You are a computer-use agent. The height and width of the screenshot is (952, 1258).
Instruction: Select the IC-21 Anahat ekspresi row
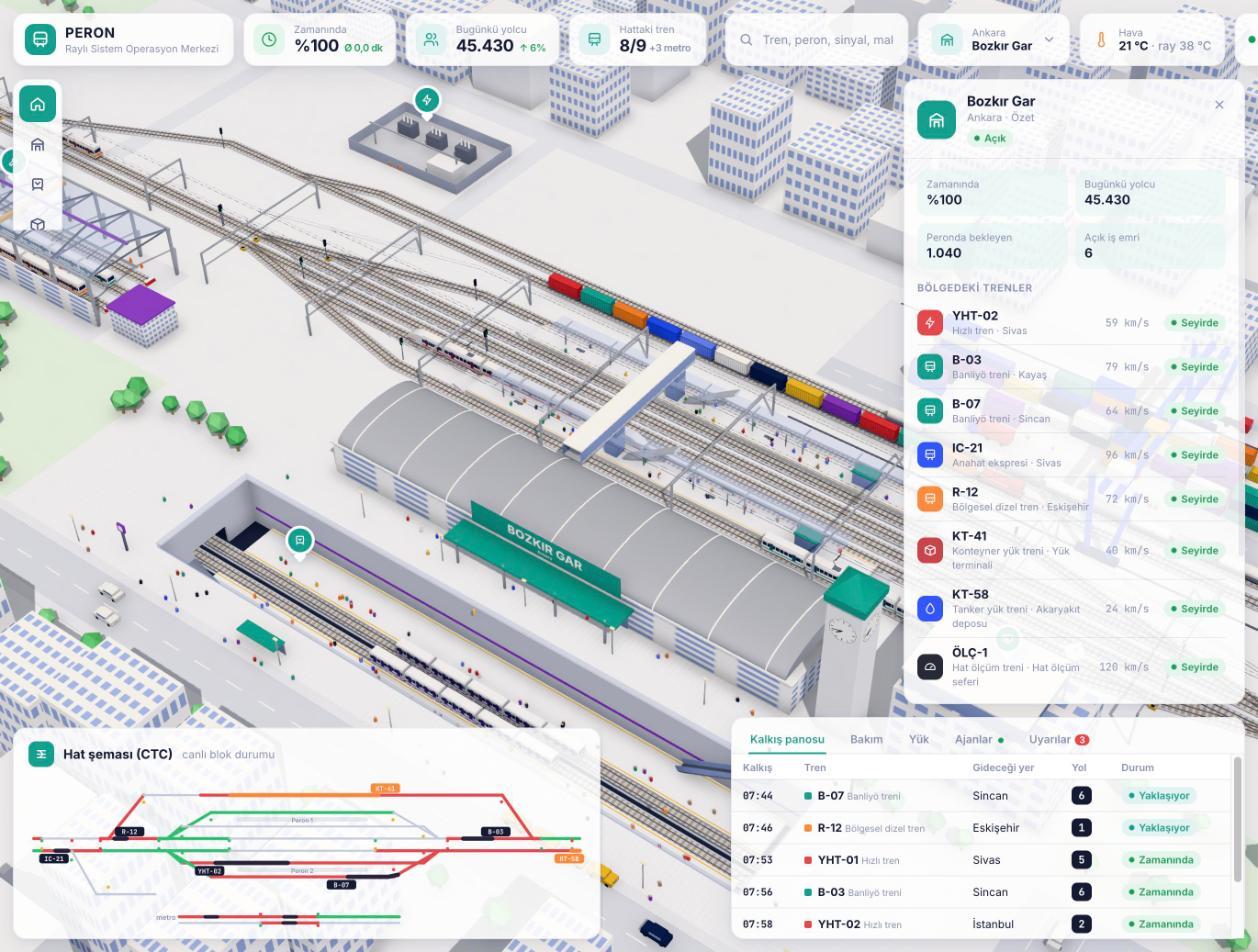[1071, 454]
